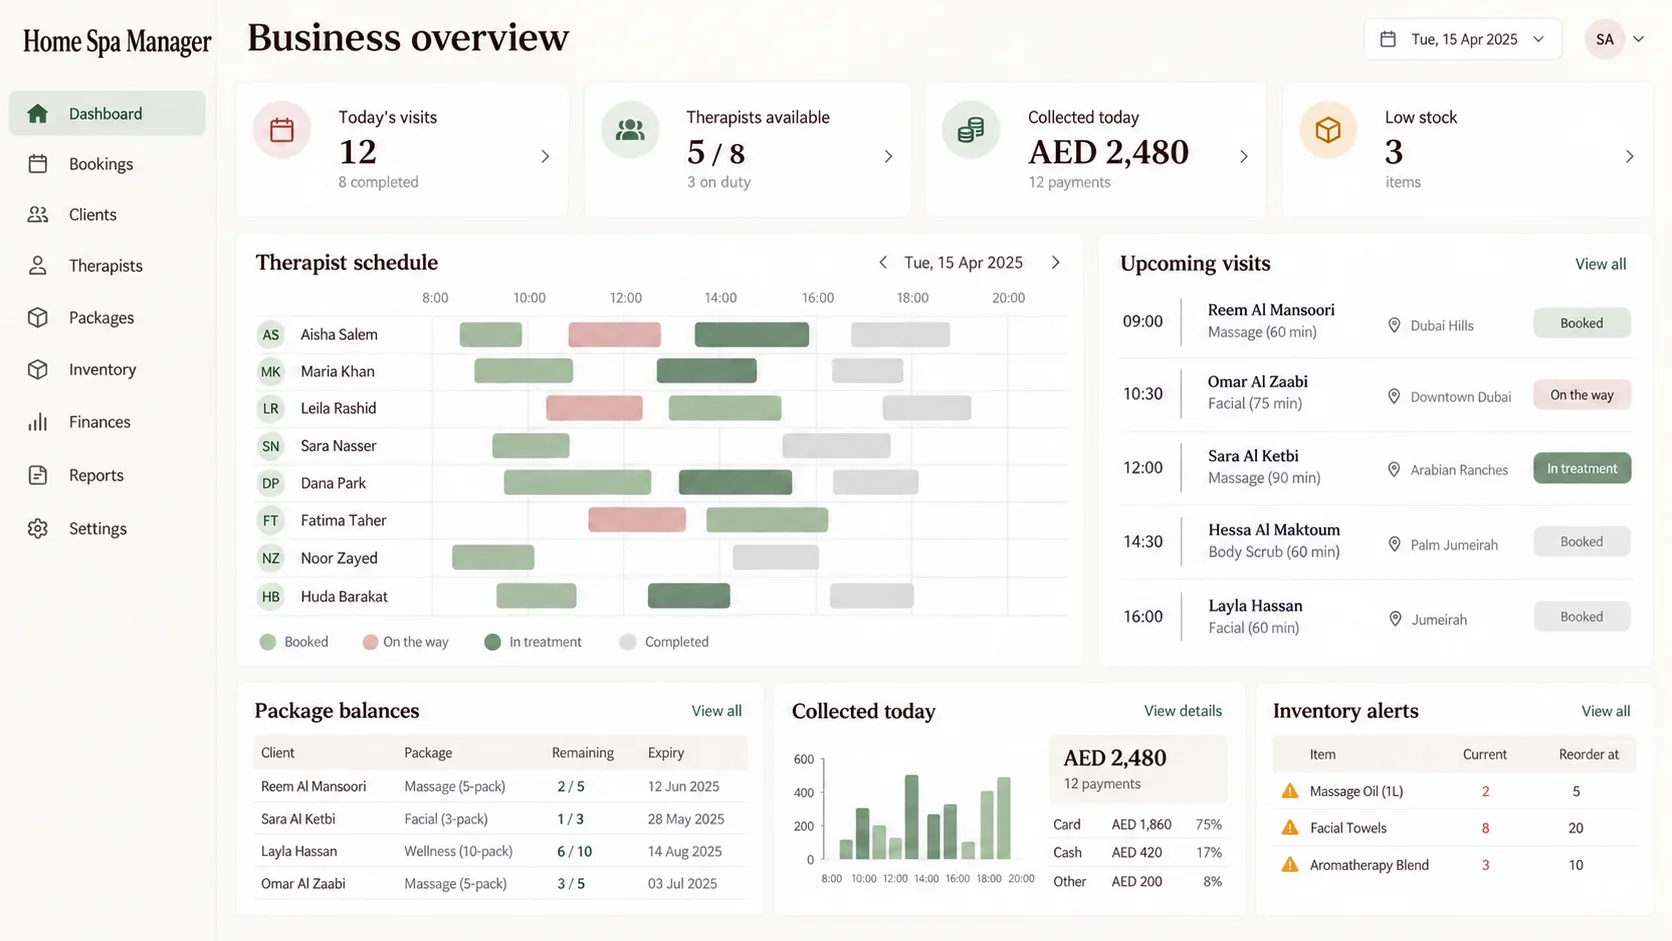This screenshot has width=1672, height=941.
Task: Expand the SA user account menu
Action: pos(1616,39)
